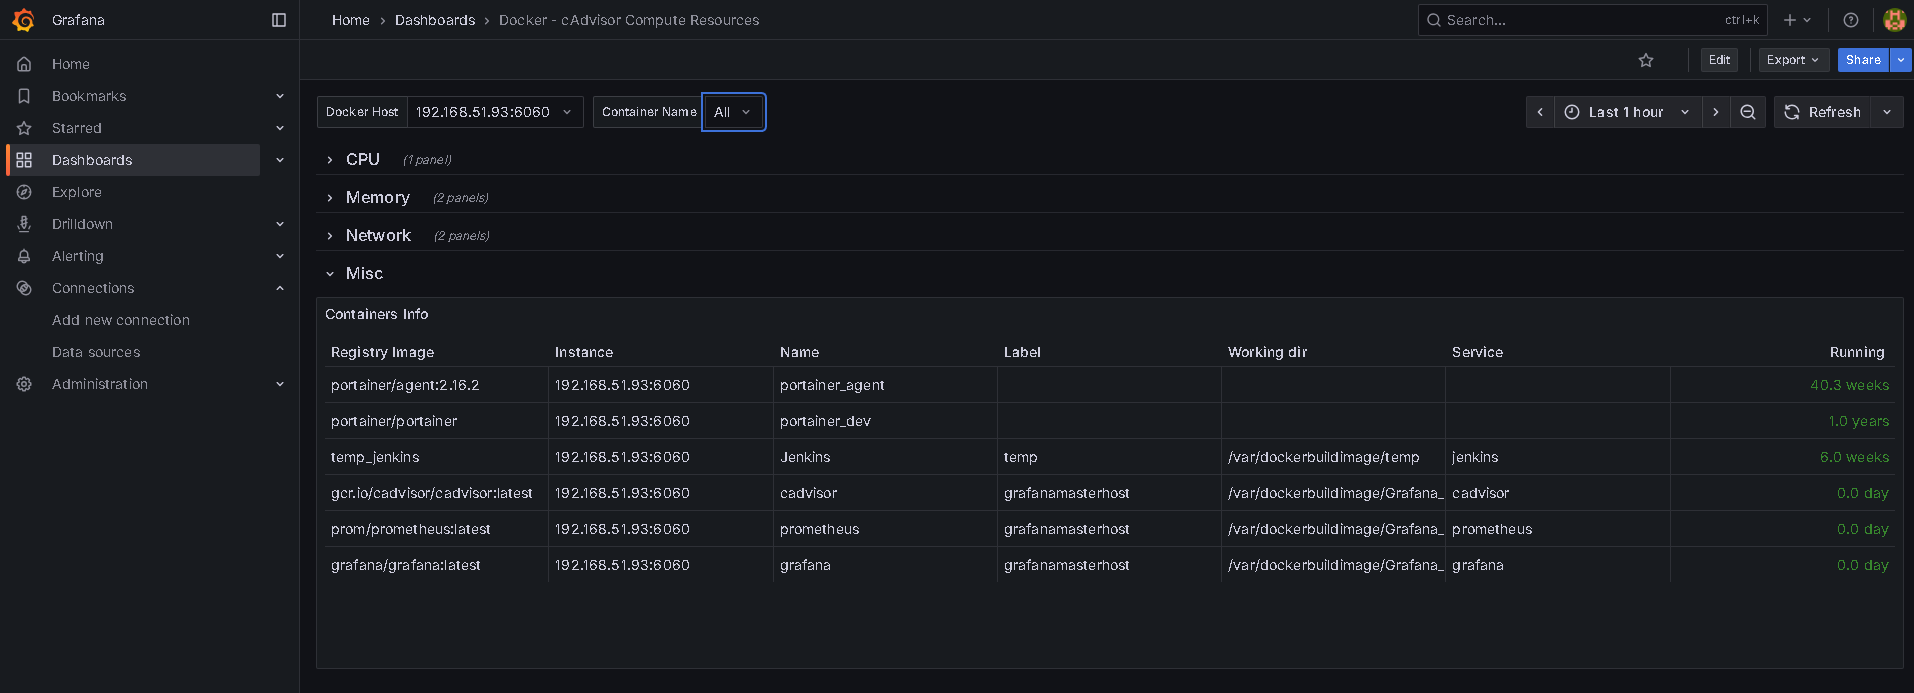Image resolution: width=1914 pixels, height=693 pixels.
Task: Click the Home breadcrumb link
Action: pos(351,20)
